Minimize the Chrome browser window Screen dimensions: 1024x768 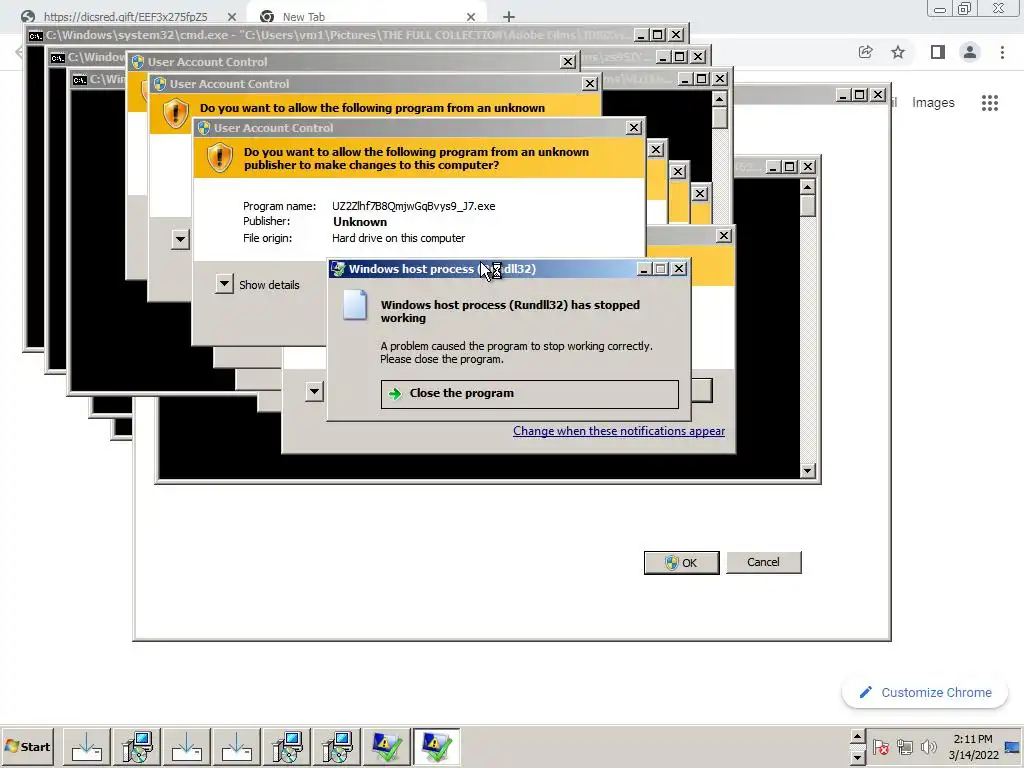coord(940,9)
